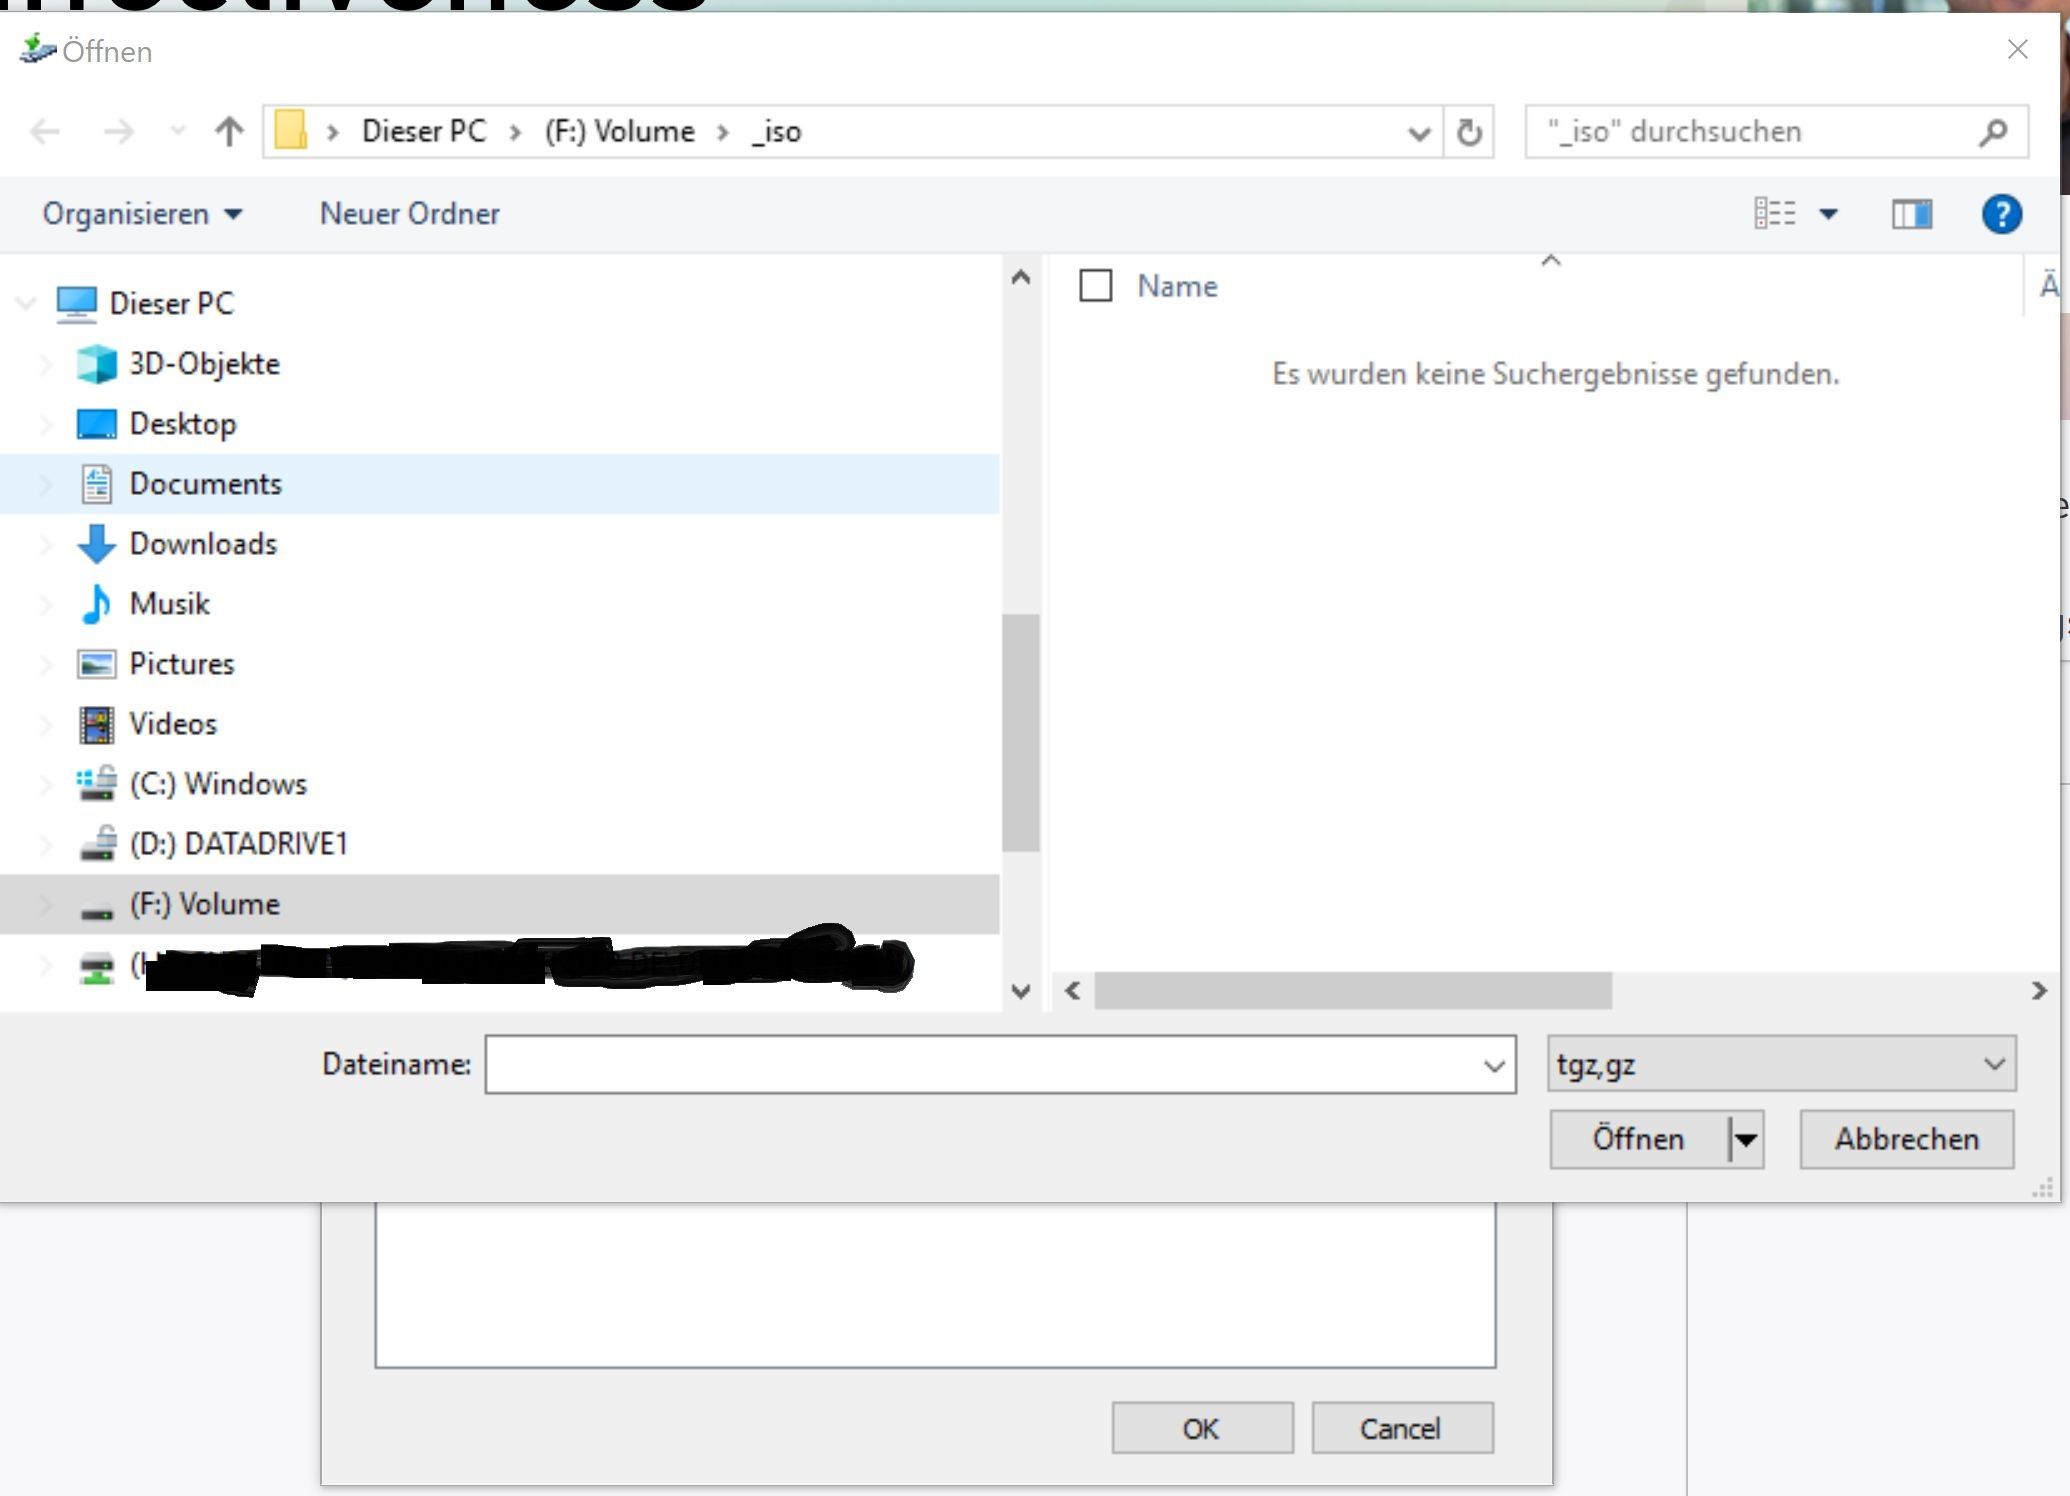Click the Back navigation arrow
This screenshot has width=2070, height=1496.
point(44,131)
